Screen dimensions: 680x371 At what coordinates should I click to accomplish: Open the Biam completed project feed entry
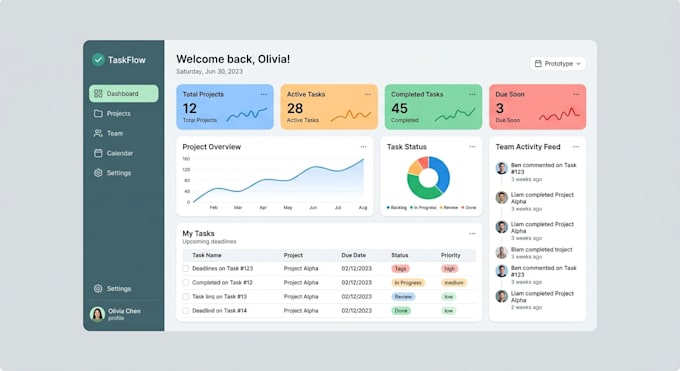point(537,253)
